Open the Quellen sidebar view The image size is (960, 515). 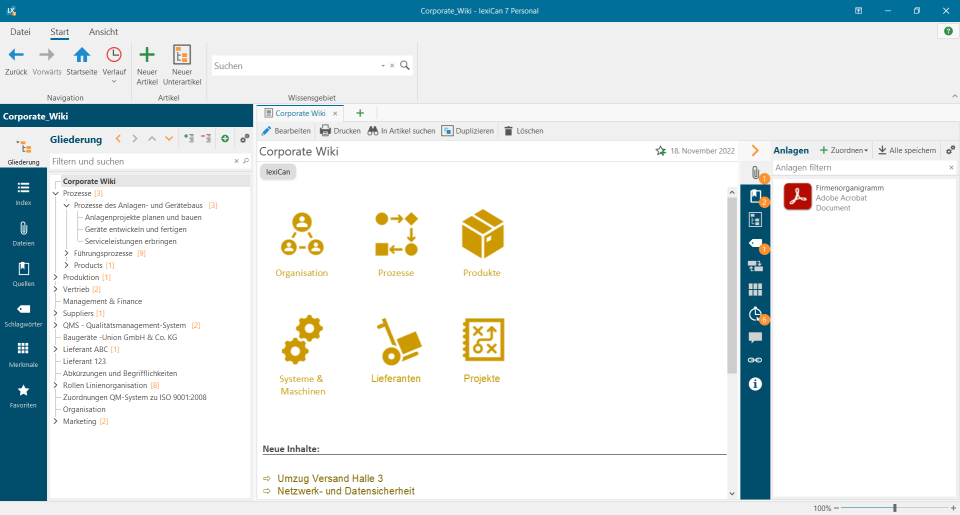point(23,274)
